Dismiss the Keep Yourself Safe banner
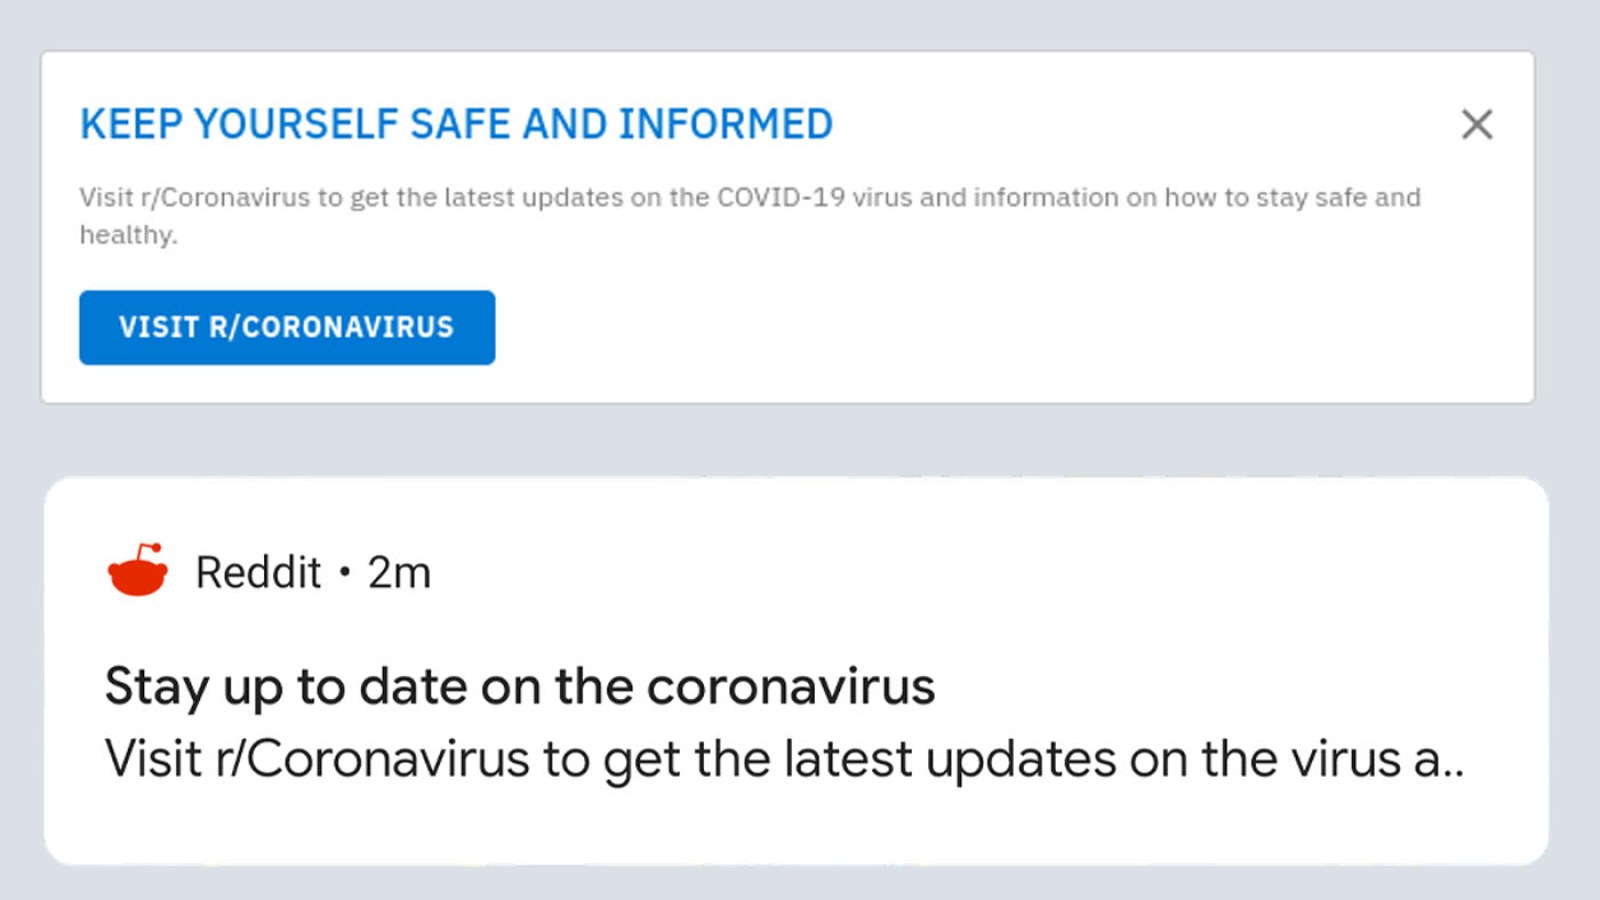1600x900 pixels. (x=1476, y=125)
